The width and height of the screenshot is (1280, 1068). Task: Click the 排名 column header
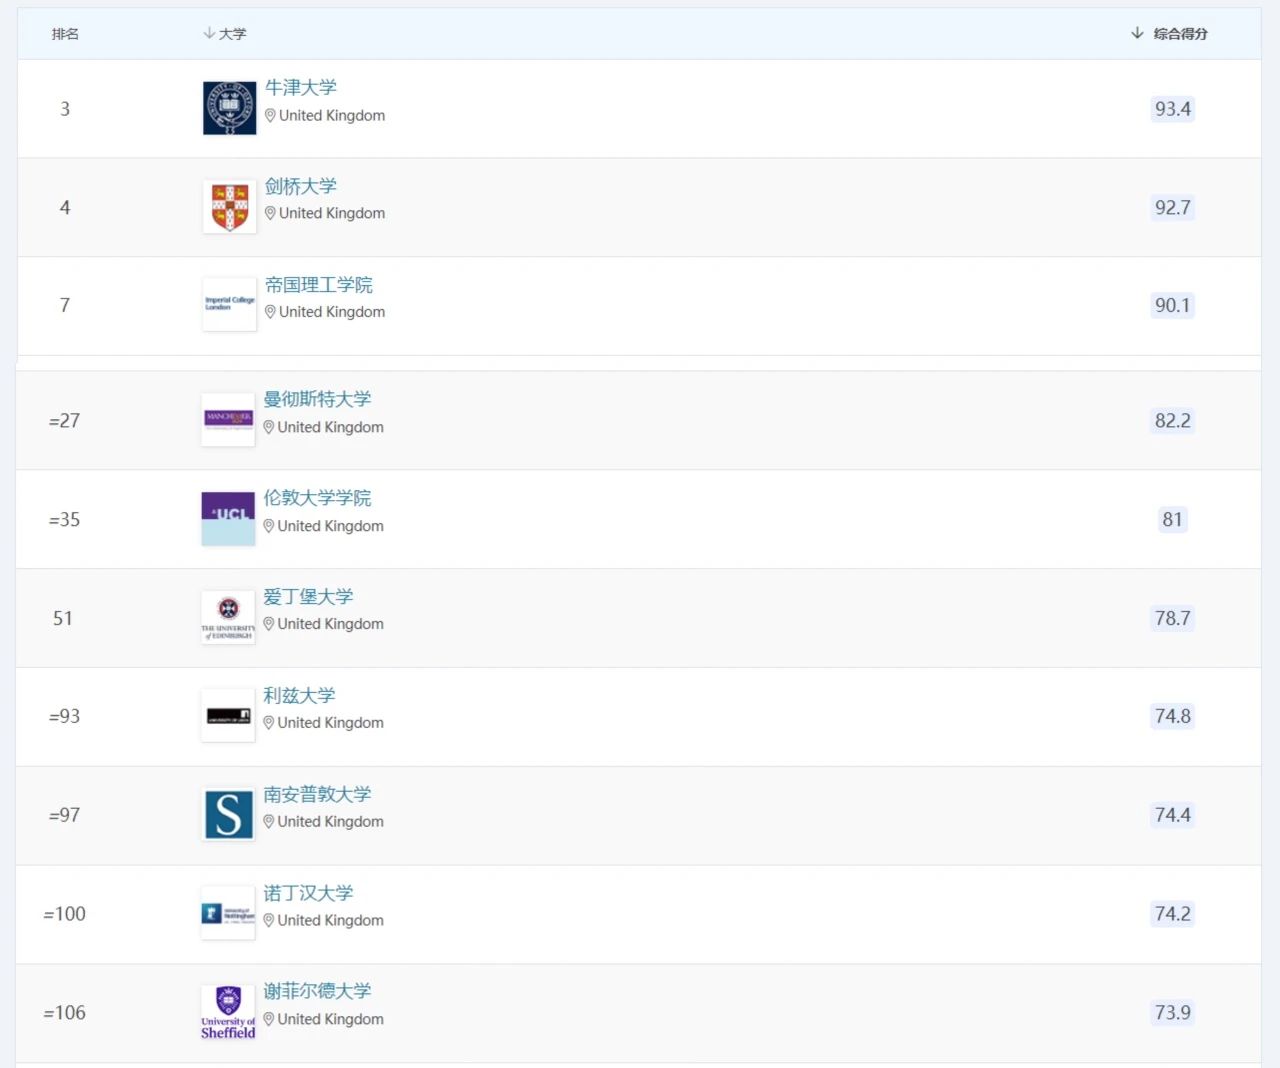tap(65, 34)
